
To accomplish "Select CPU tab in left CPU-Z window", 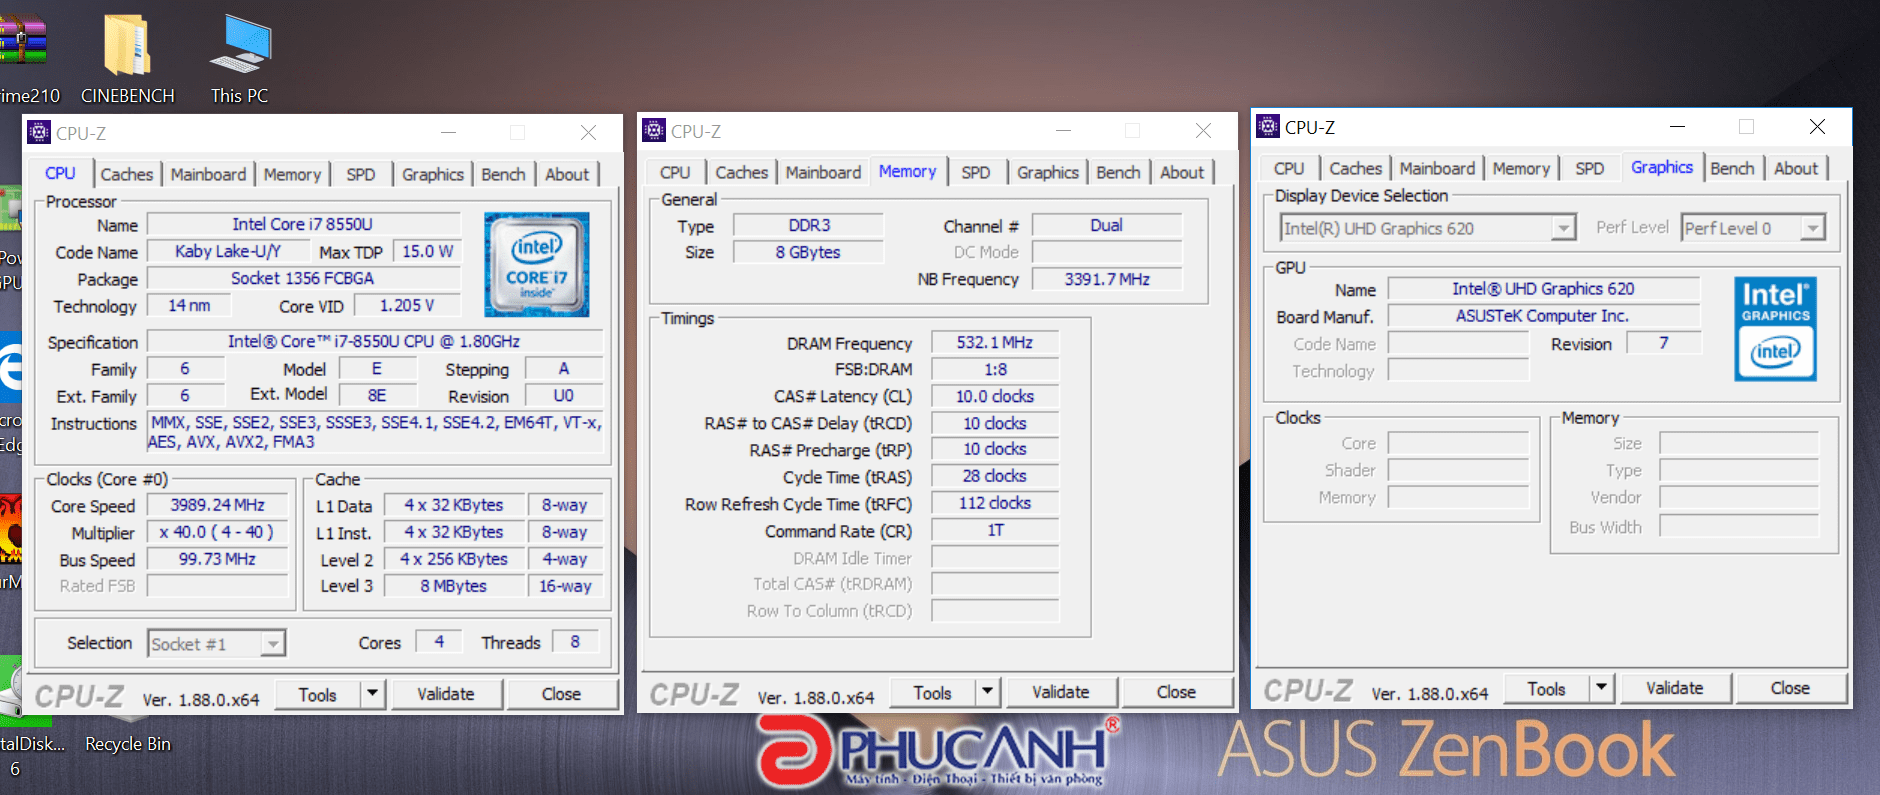I will [x=60, y=173].
